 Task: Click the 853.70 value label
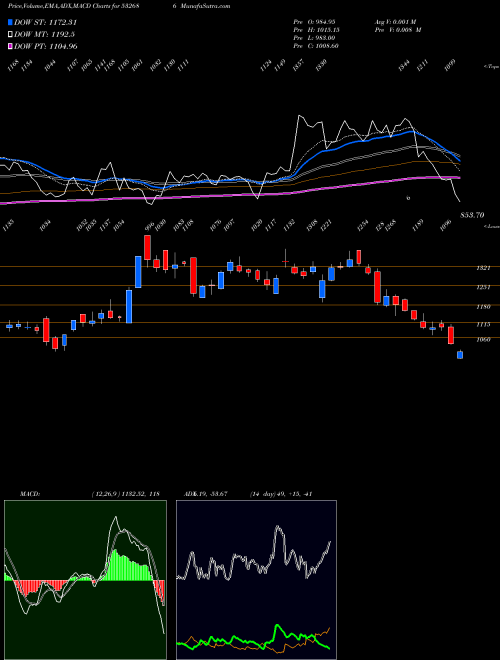click(472, 215)
